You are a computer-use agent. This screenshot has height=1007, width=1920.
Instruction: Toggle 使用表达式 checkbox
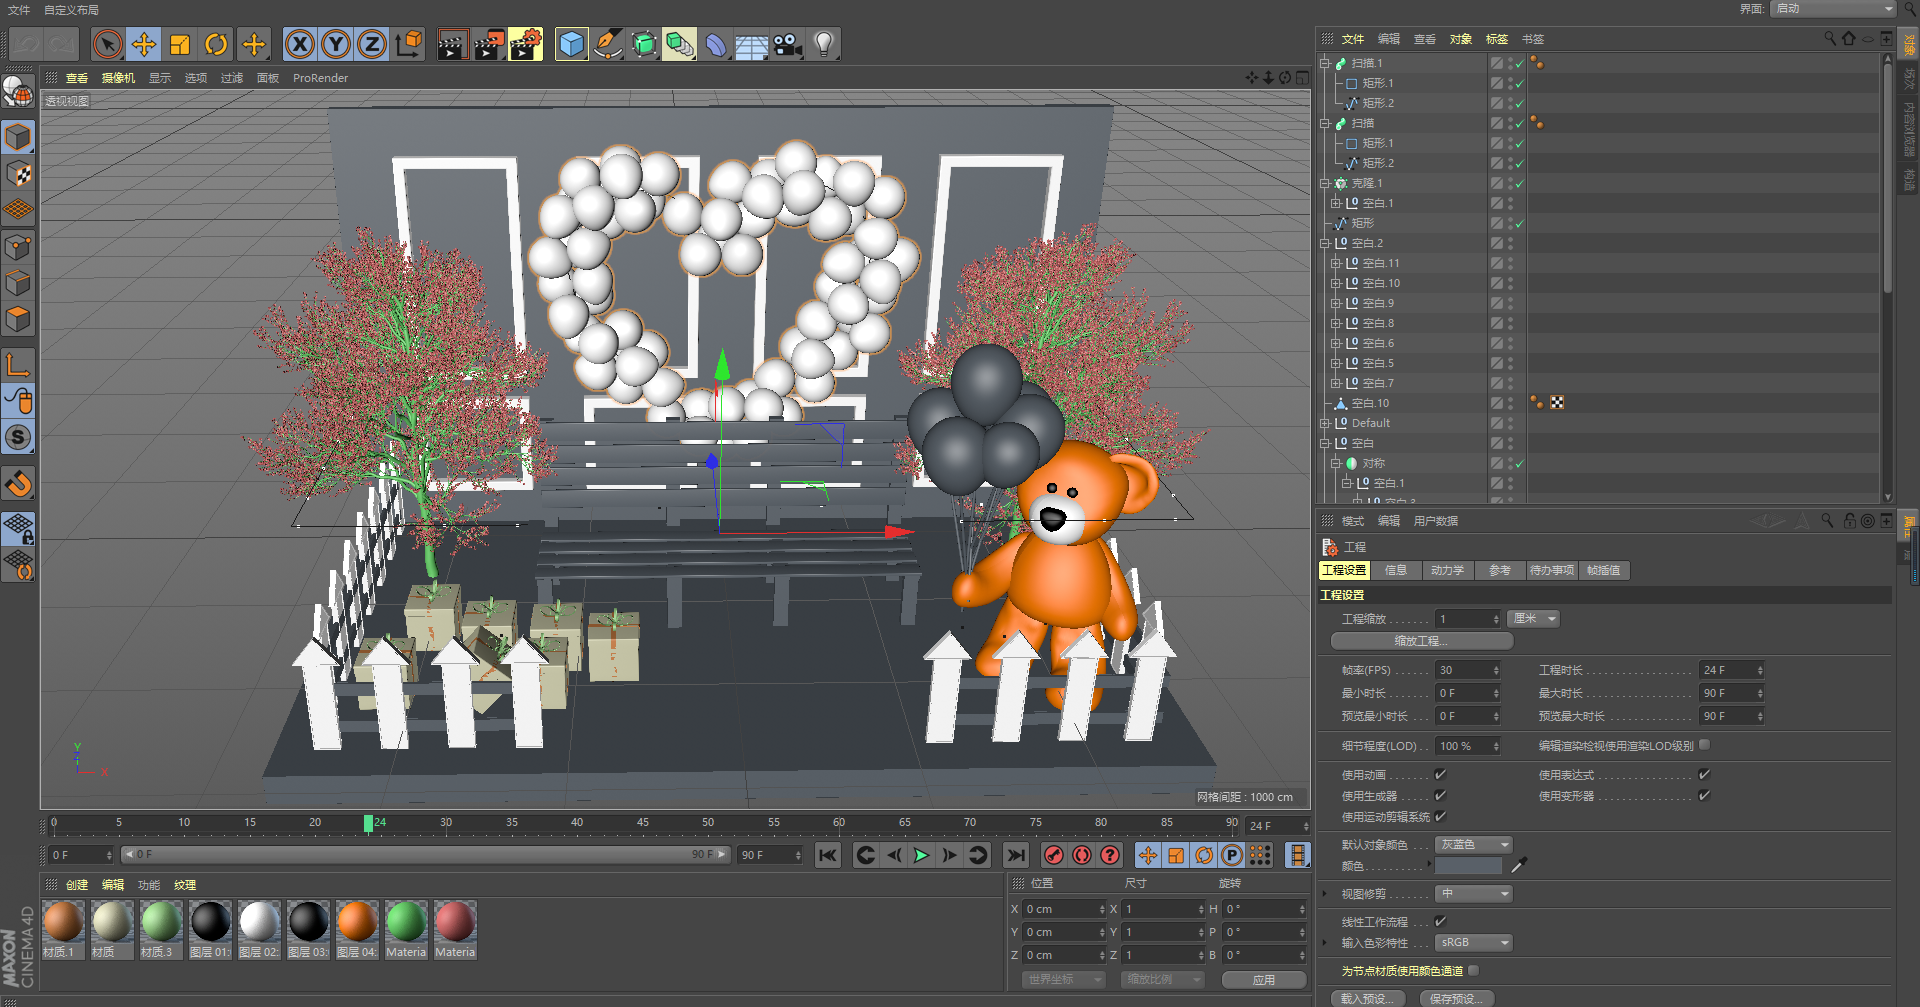(1705, 774)
